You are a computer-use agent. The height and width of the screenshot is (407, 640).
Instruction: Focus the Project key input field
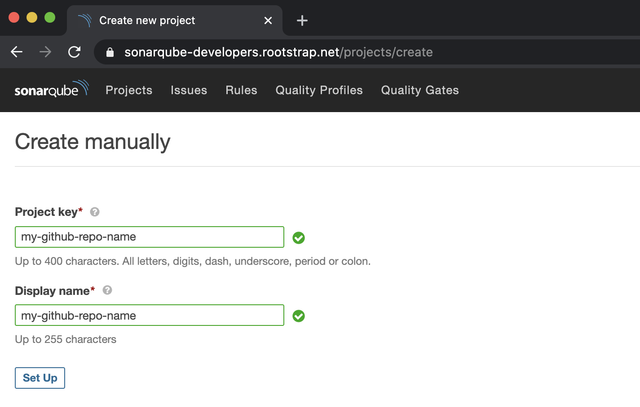pyautogui.click(x=150, y=237)
